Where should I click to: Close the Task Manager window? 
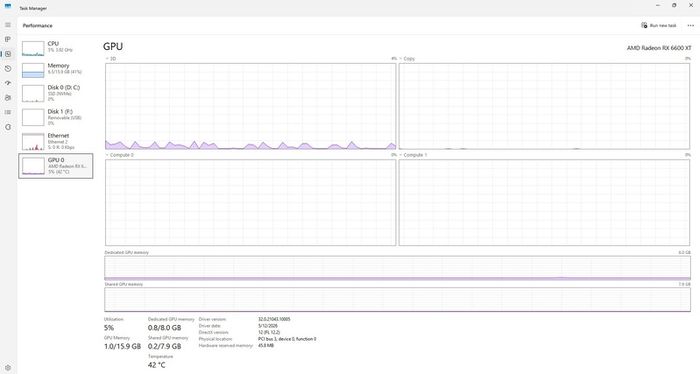[691, 5]
